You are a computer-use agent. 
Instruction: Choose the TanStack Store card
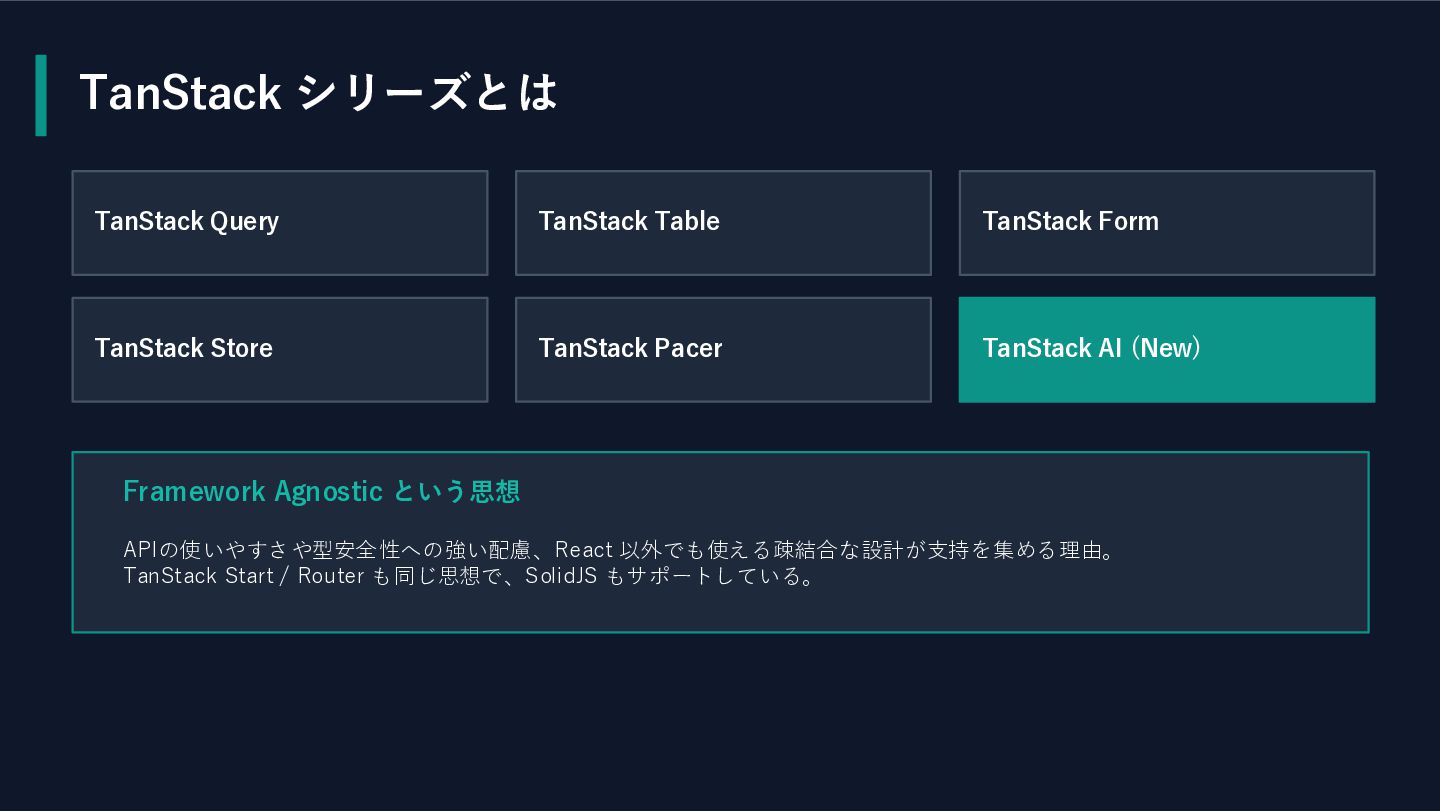[279, 349]
